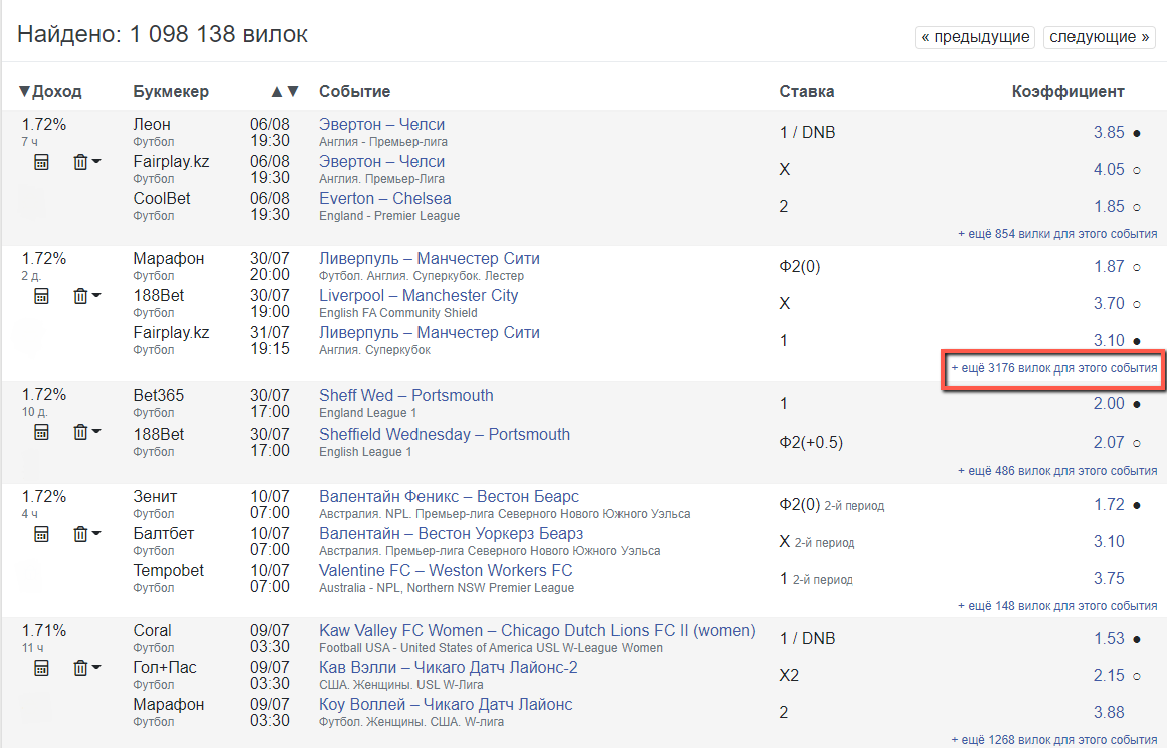The height and width of the screenshot is (748, 1167).
Task: Sort by time descending with the down arrow next to Букмекер
Action: [x=293, y=92]
